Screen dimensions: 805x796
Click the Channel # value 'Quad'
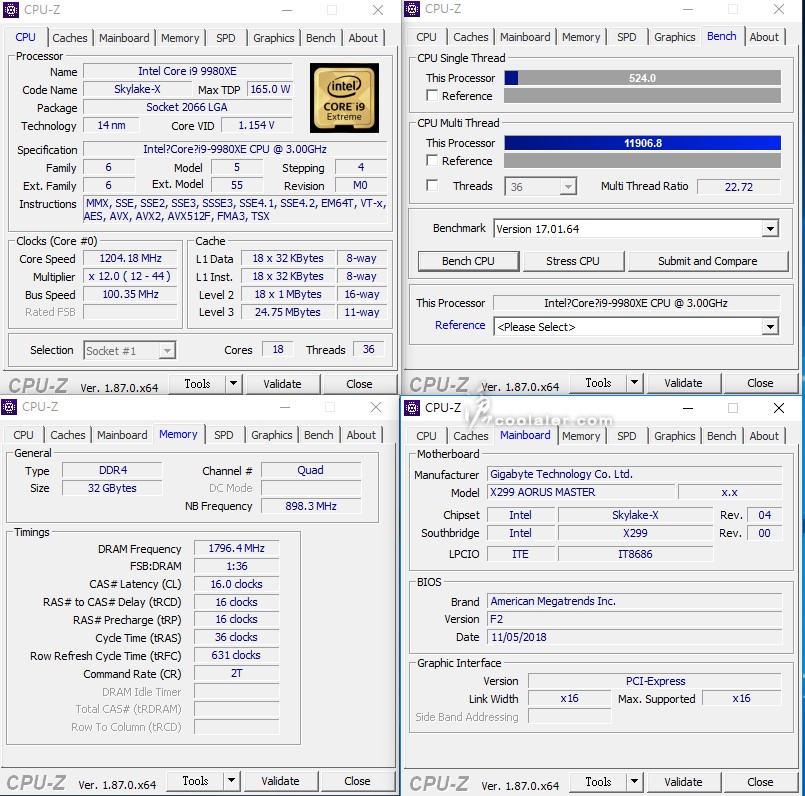click(311, 470)
